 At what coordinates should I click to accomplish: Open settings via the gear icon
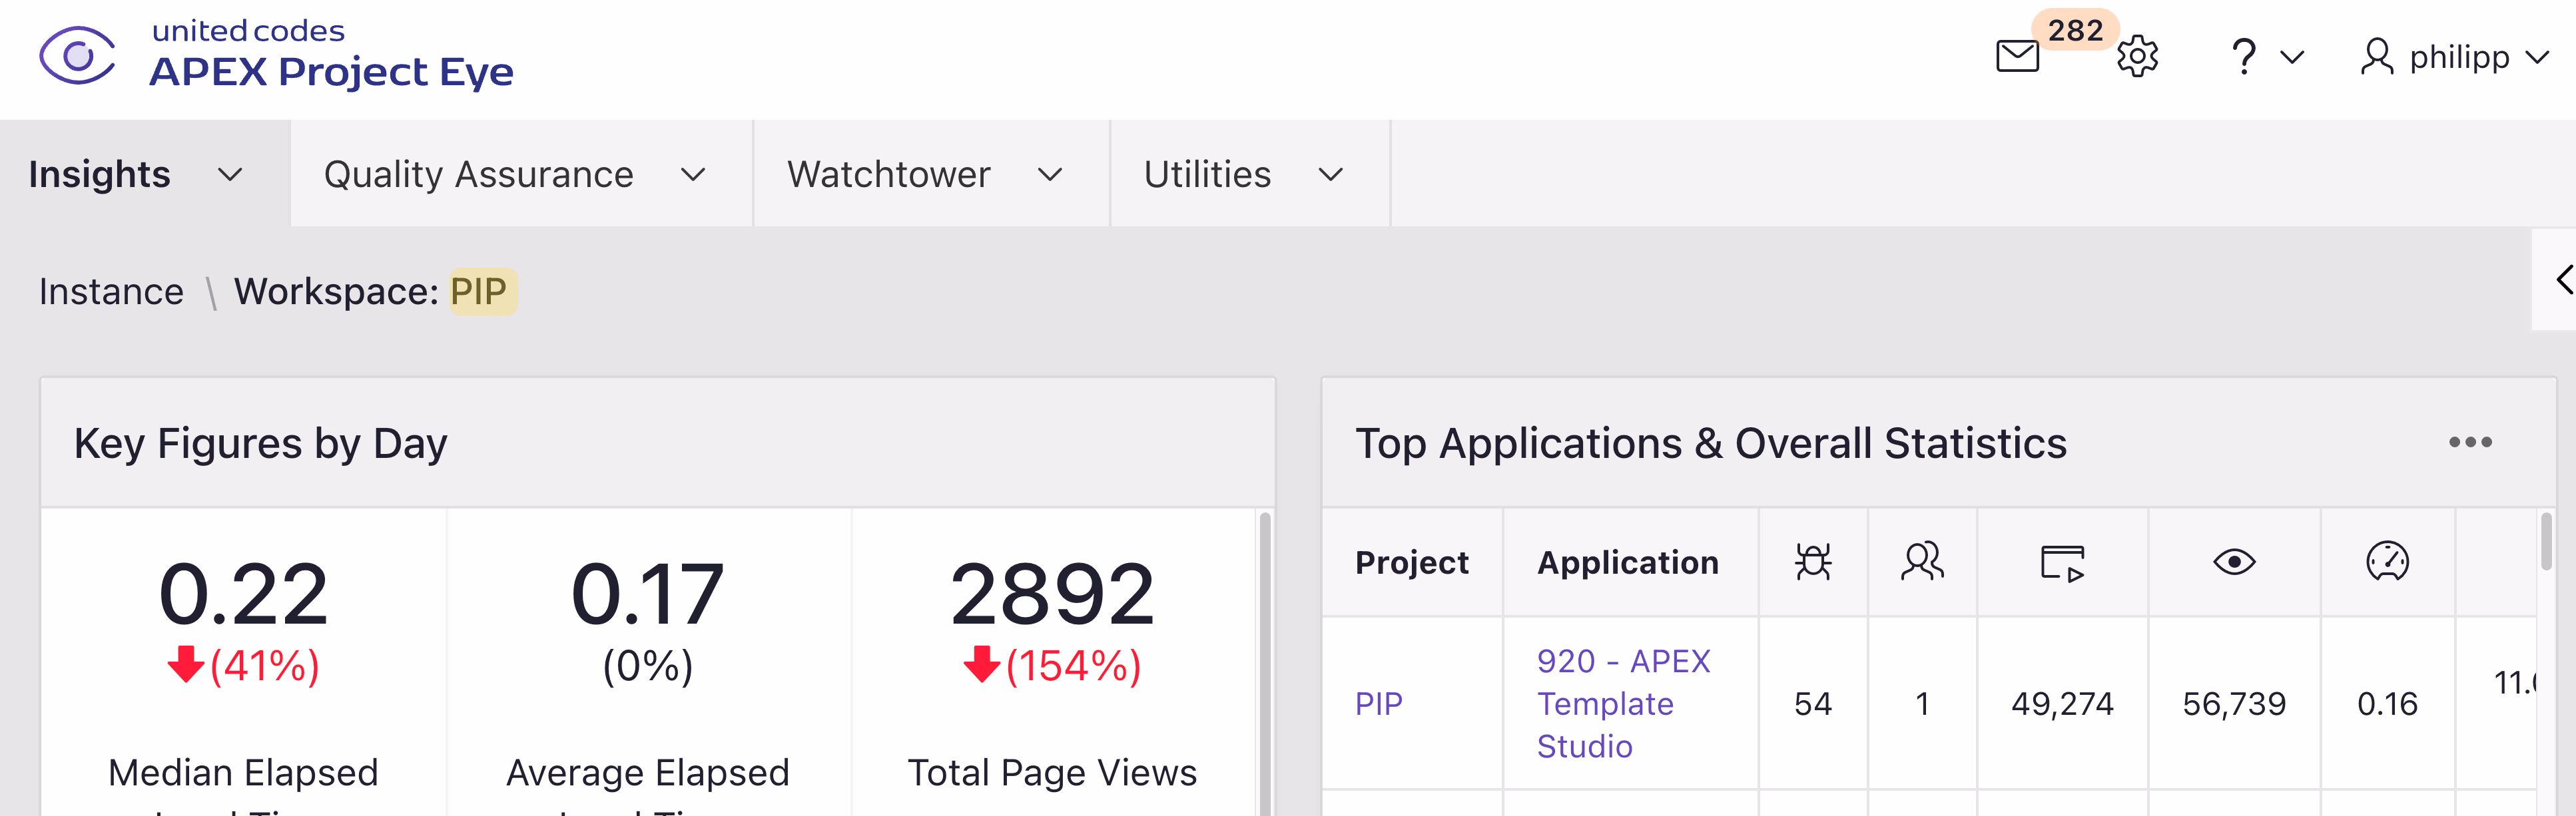coord(2137,56)
